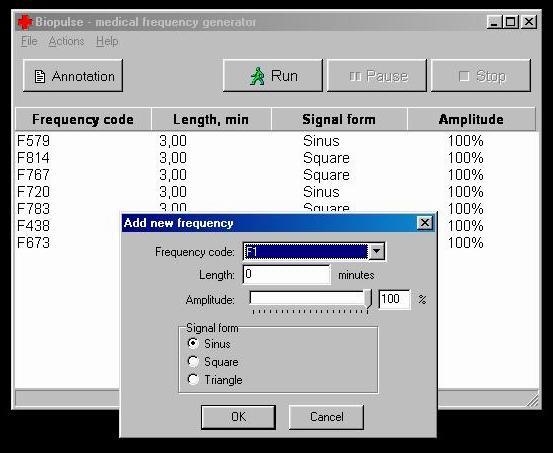Open the Frequency code dropdown arrow

[x=376, y=251]
